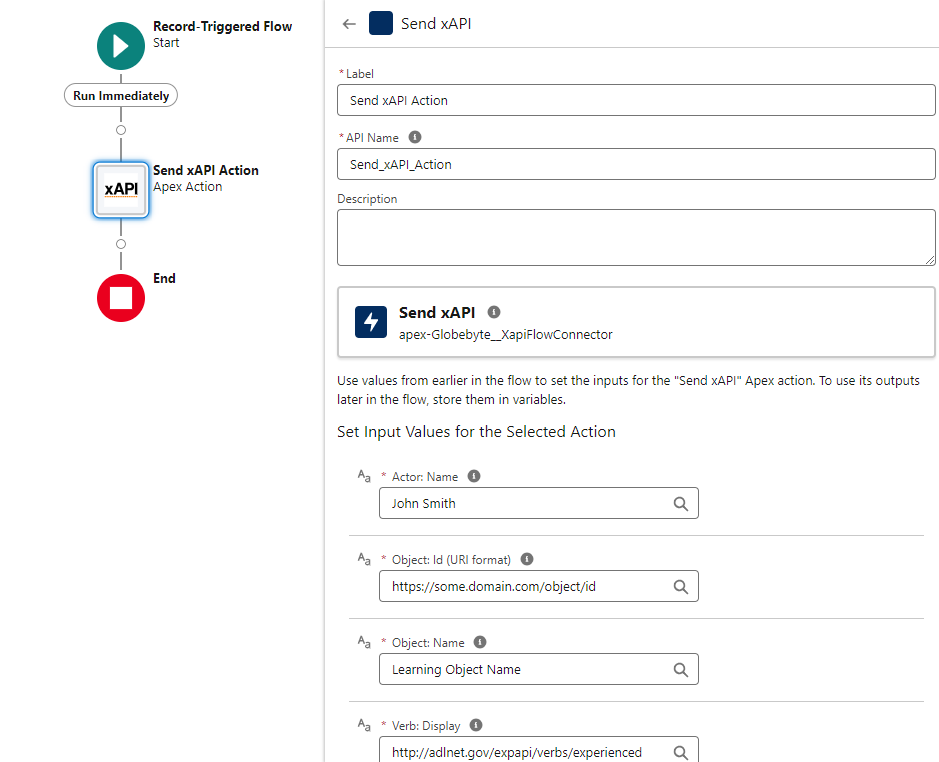Screen dimensions: 939x762
Task: Click into the API Name text field
Action: point(635,164)
